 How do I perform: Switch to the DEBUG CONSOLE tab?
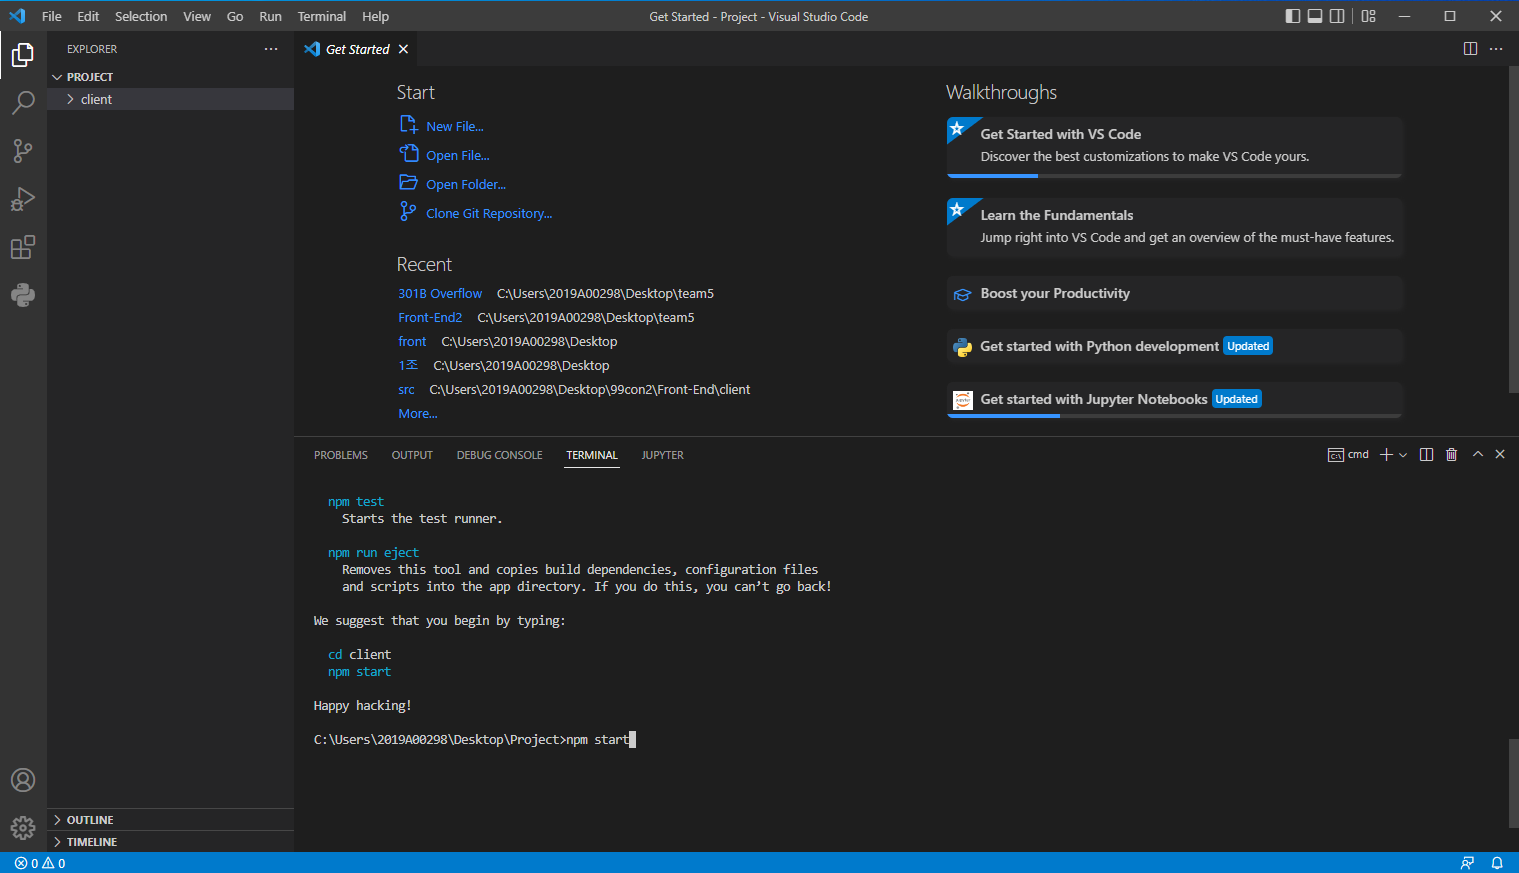click(500, 455)
